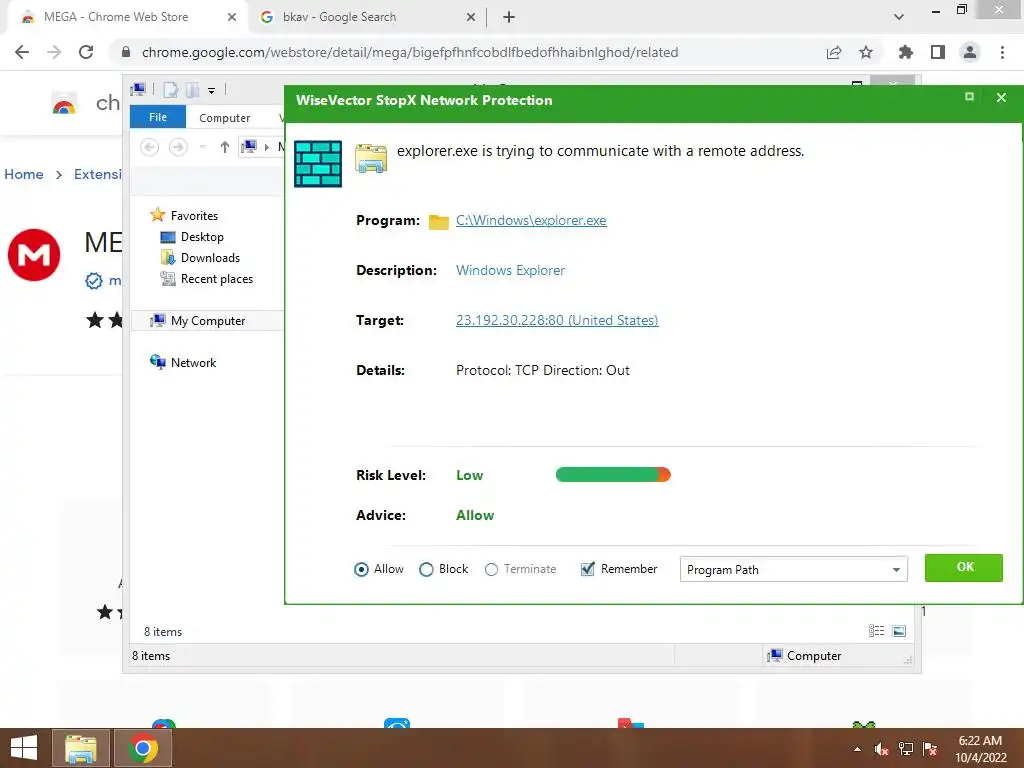Click the share page icon in Chrome's address bar
1024x768 pixels.
pyautogui.click(x=834, y=52)
